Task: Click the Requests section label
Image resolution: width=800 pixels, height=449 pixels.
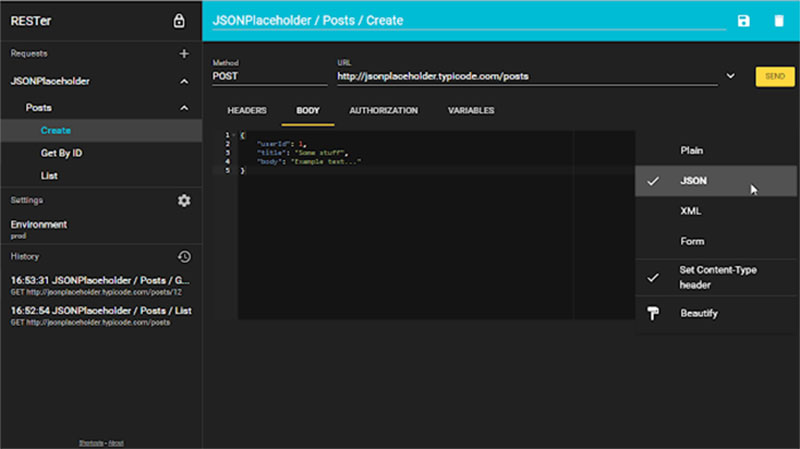Action: click(x=29, y=54)
